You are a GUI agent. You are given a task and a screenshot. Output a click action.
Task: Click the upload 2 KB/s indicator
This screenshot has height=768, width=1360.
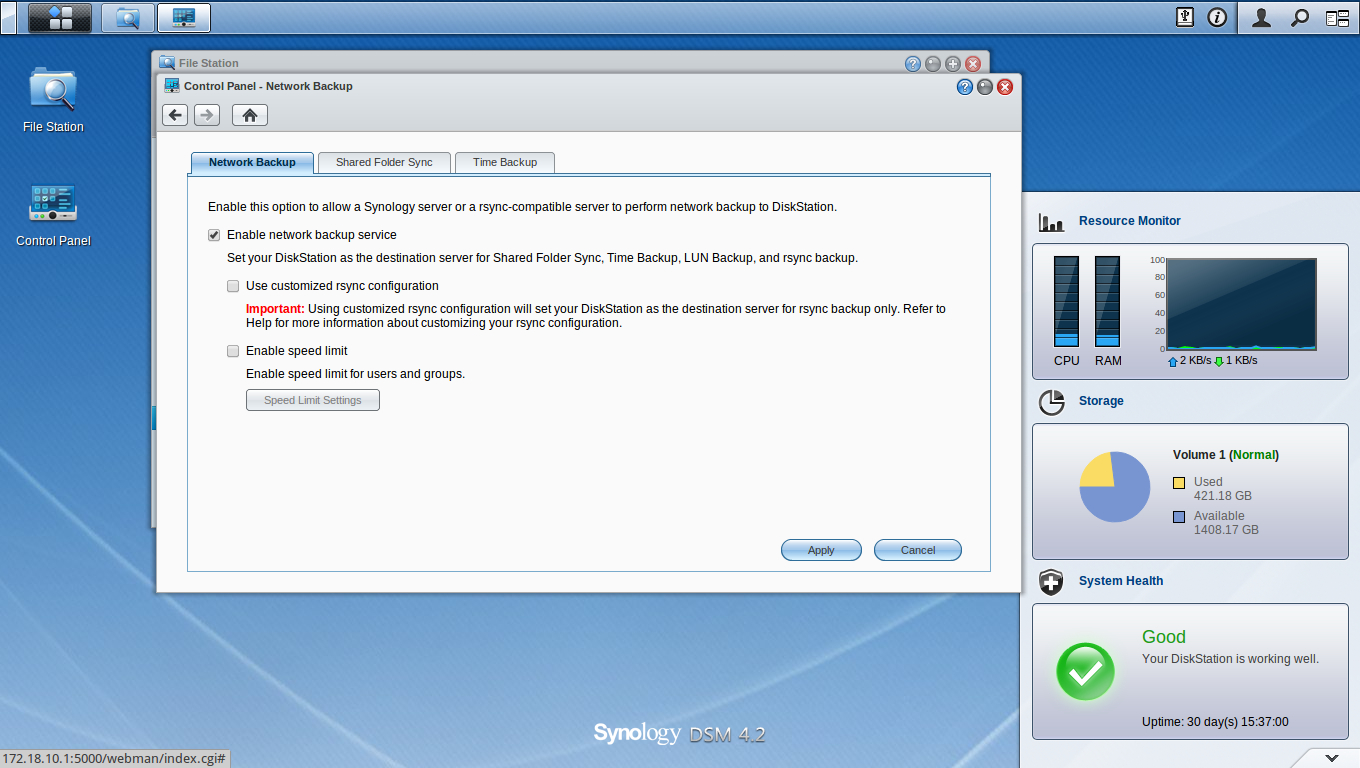click(x=1189, y=361)
